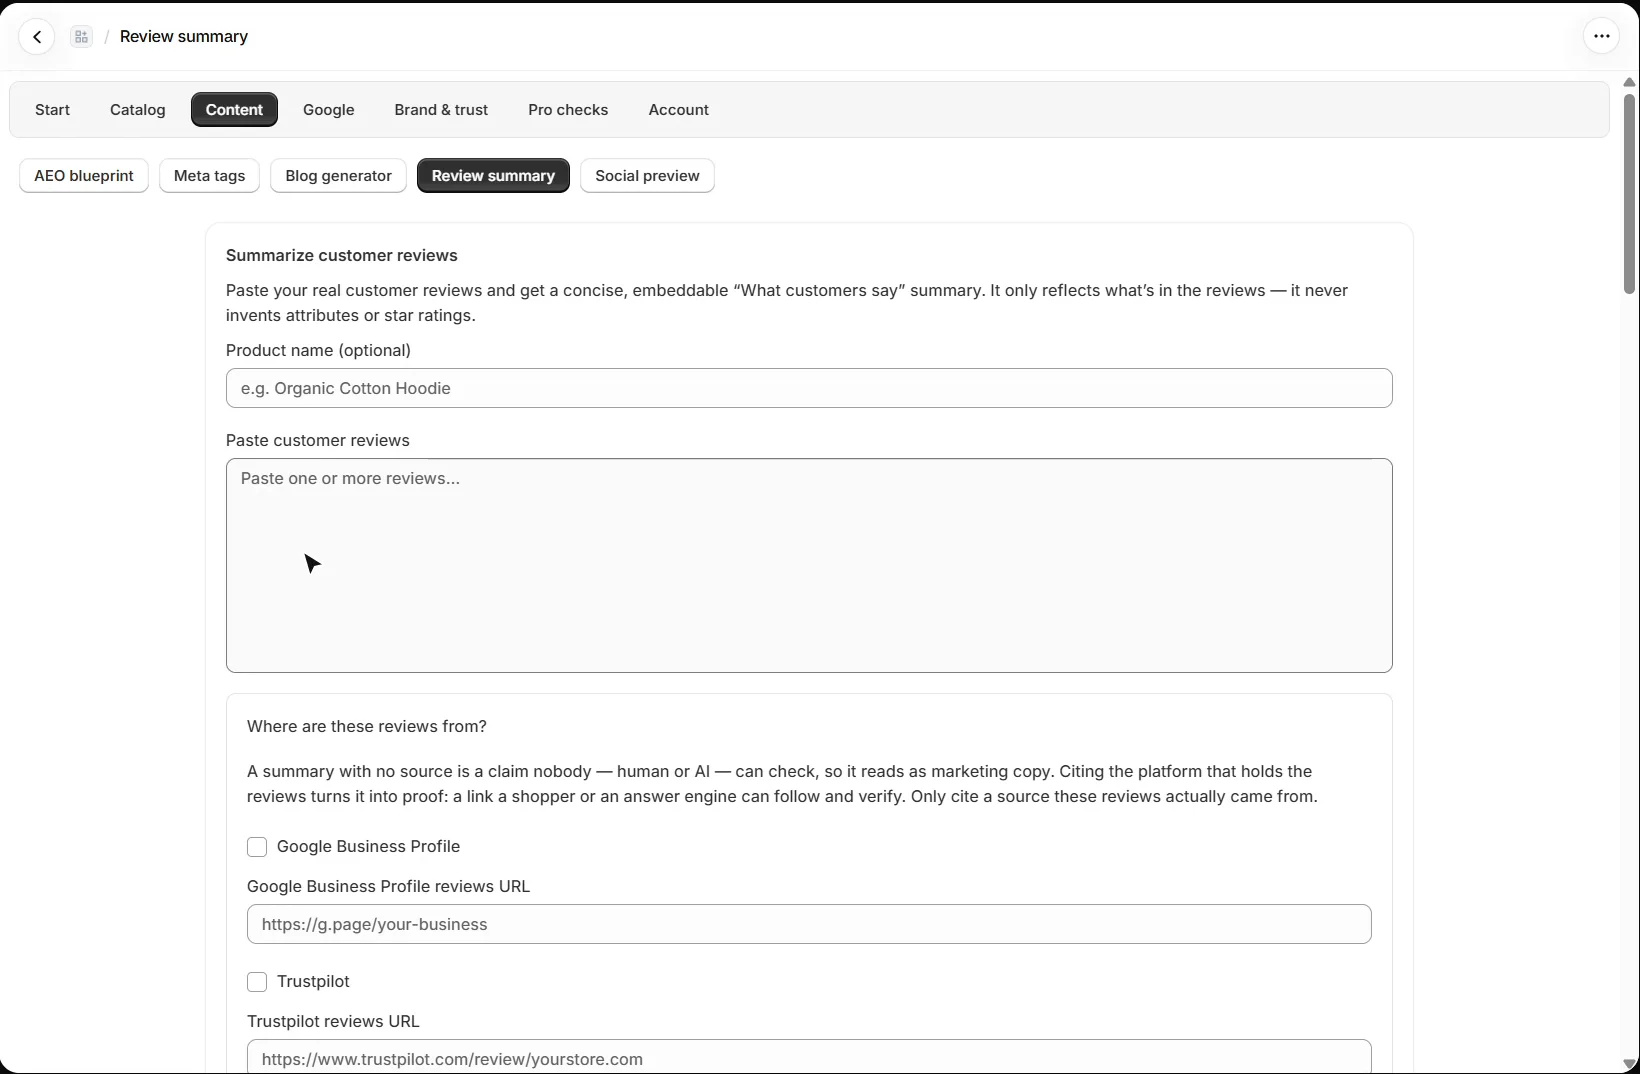Focus the Product name input field

[x=809, y=388]
